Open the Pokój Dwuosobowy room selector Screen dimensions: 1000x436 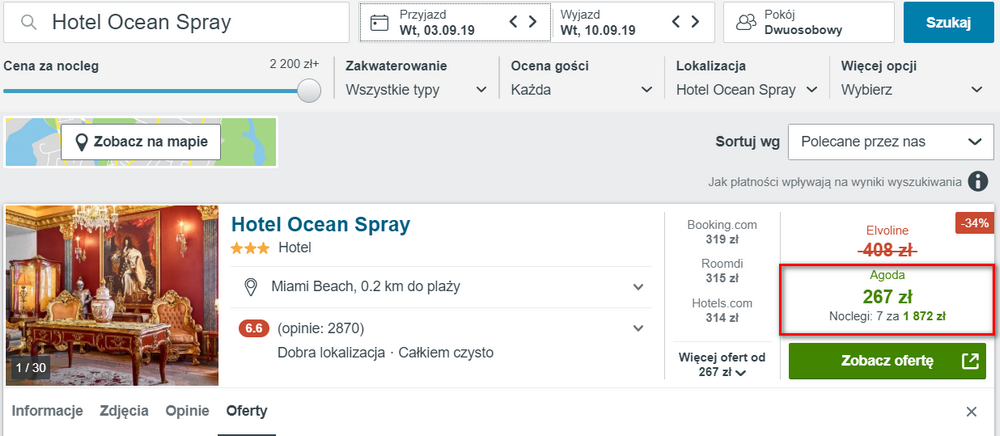[x=809, y=22]
